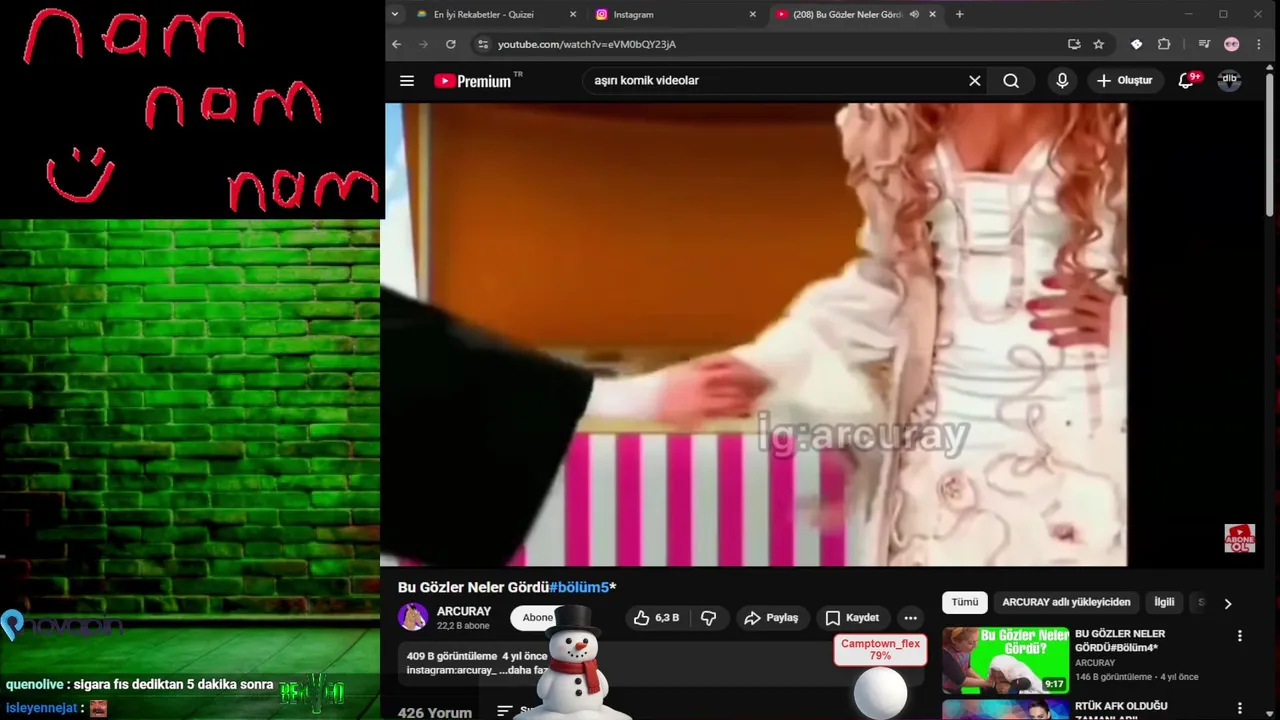The image size is (1280, 720).
Task: Click the Oluştur create button
Action: pos(1124,81)
